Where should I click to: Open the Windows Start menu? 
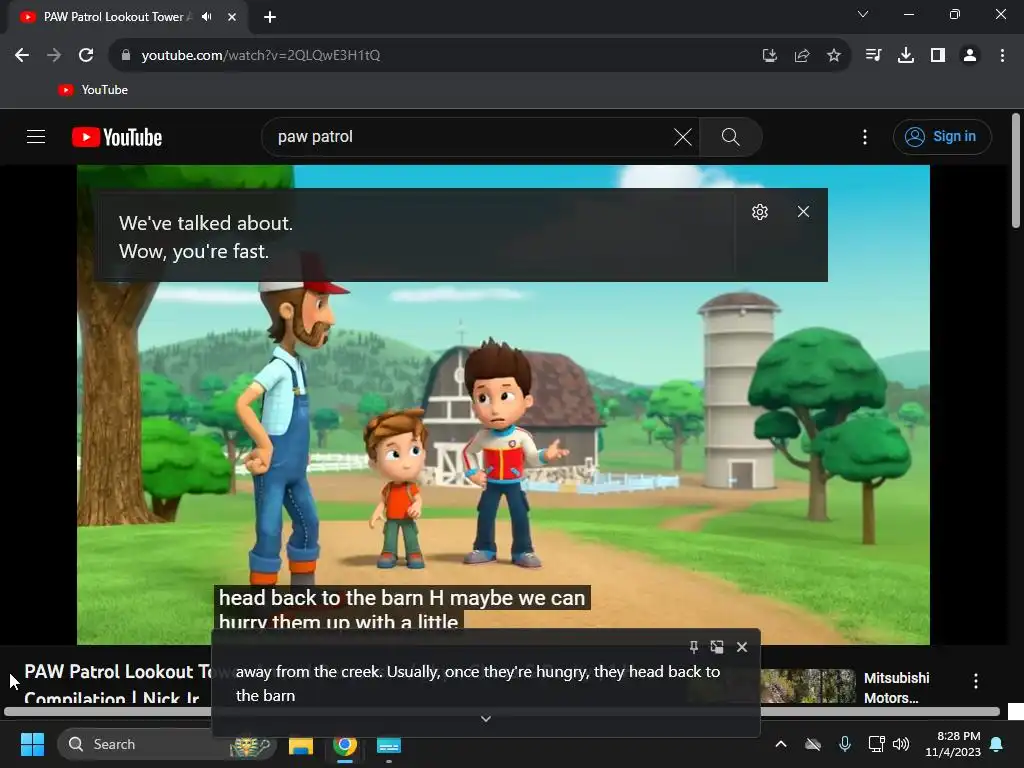[x=32, y=744]
